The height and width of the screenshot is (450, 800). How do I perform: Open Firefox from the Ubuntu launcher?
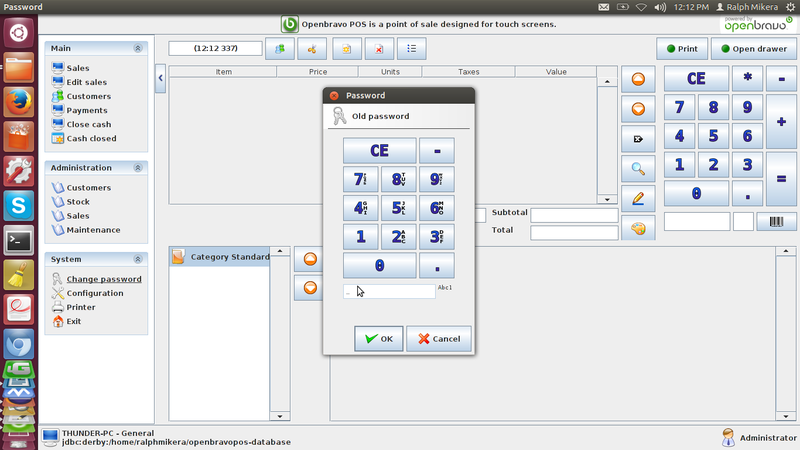coord(19,102)
